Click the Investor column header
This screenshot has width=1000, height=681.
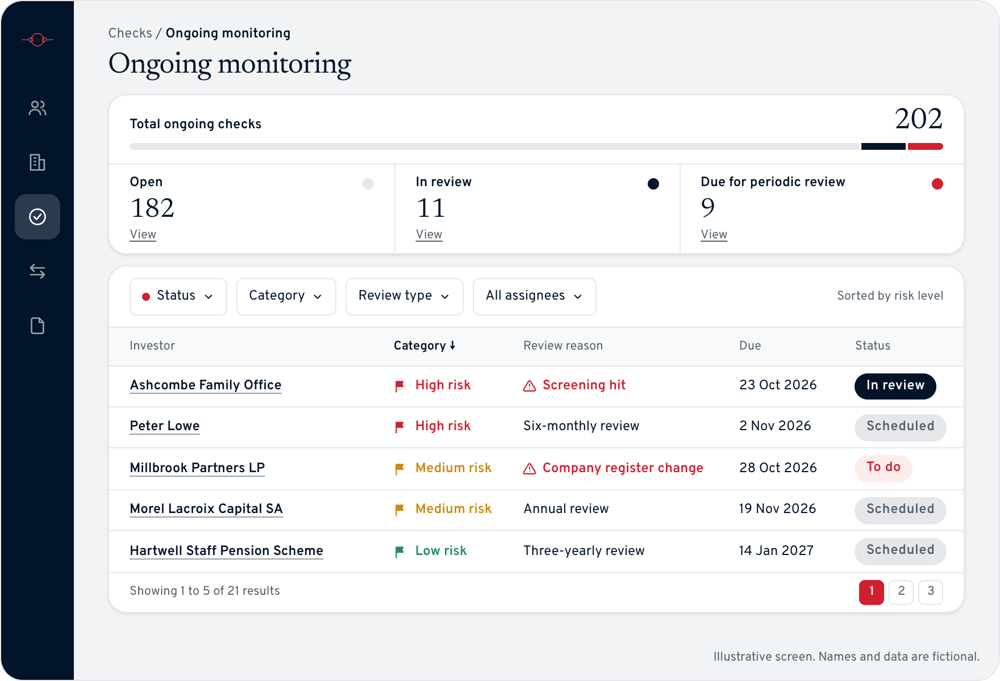(x=152, y=346)
